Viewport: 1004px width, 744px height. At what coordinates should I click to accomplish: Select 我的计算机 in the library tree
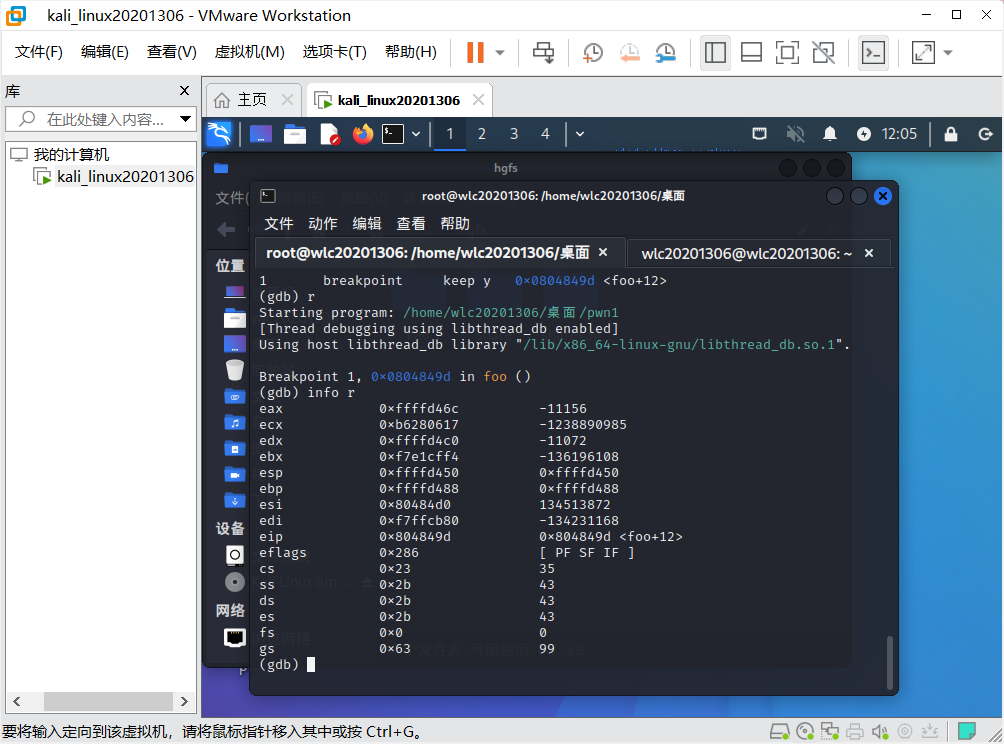71,154
